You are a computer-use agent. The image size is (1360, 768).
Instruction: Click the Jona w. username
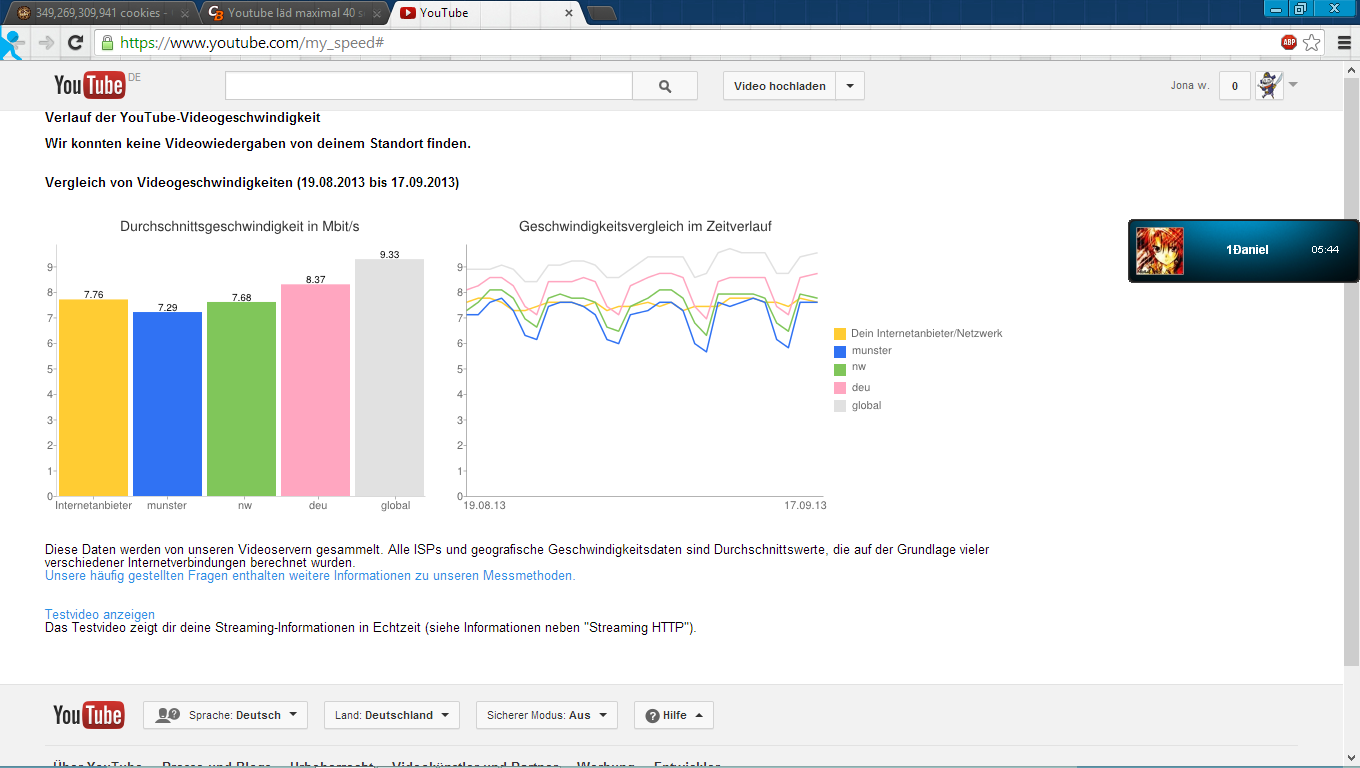(x=1190, y=86)
